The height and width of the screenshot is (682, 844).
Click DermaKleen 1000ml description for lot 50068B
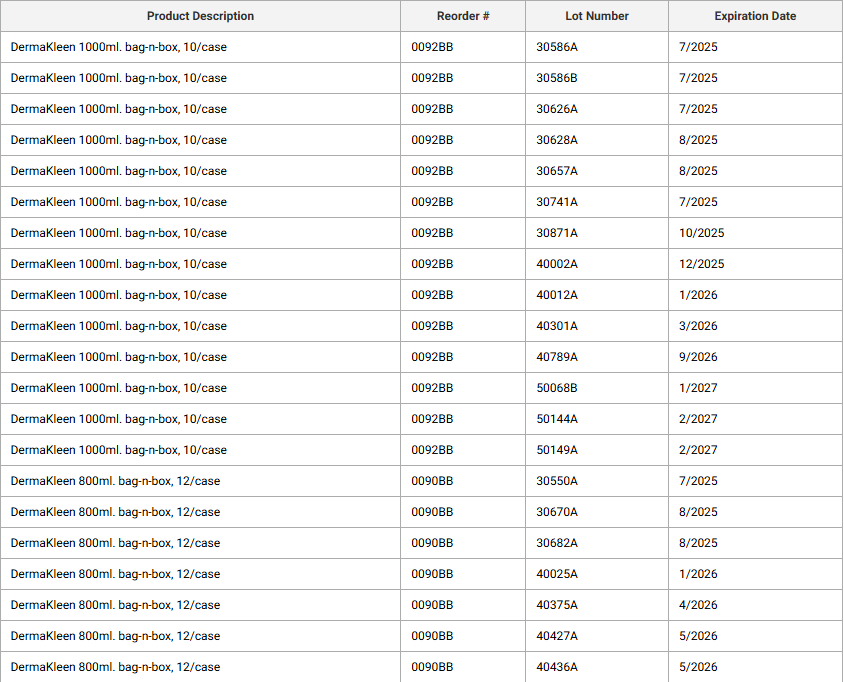tap(118, 388)
